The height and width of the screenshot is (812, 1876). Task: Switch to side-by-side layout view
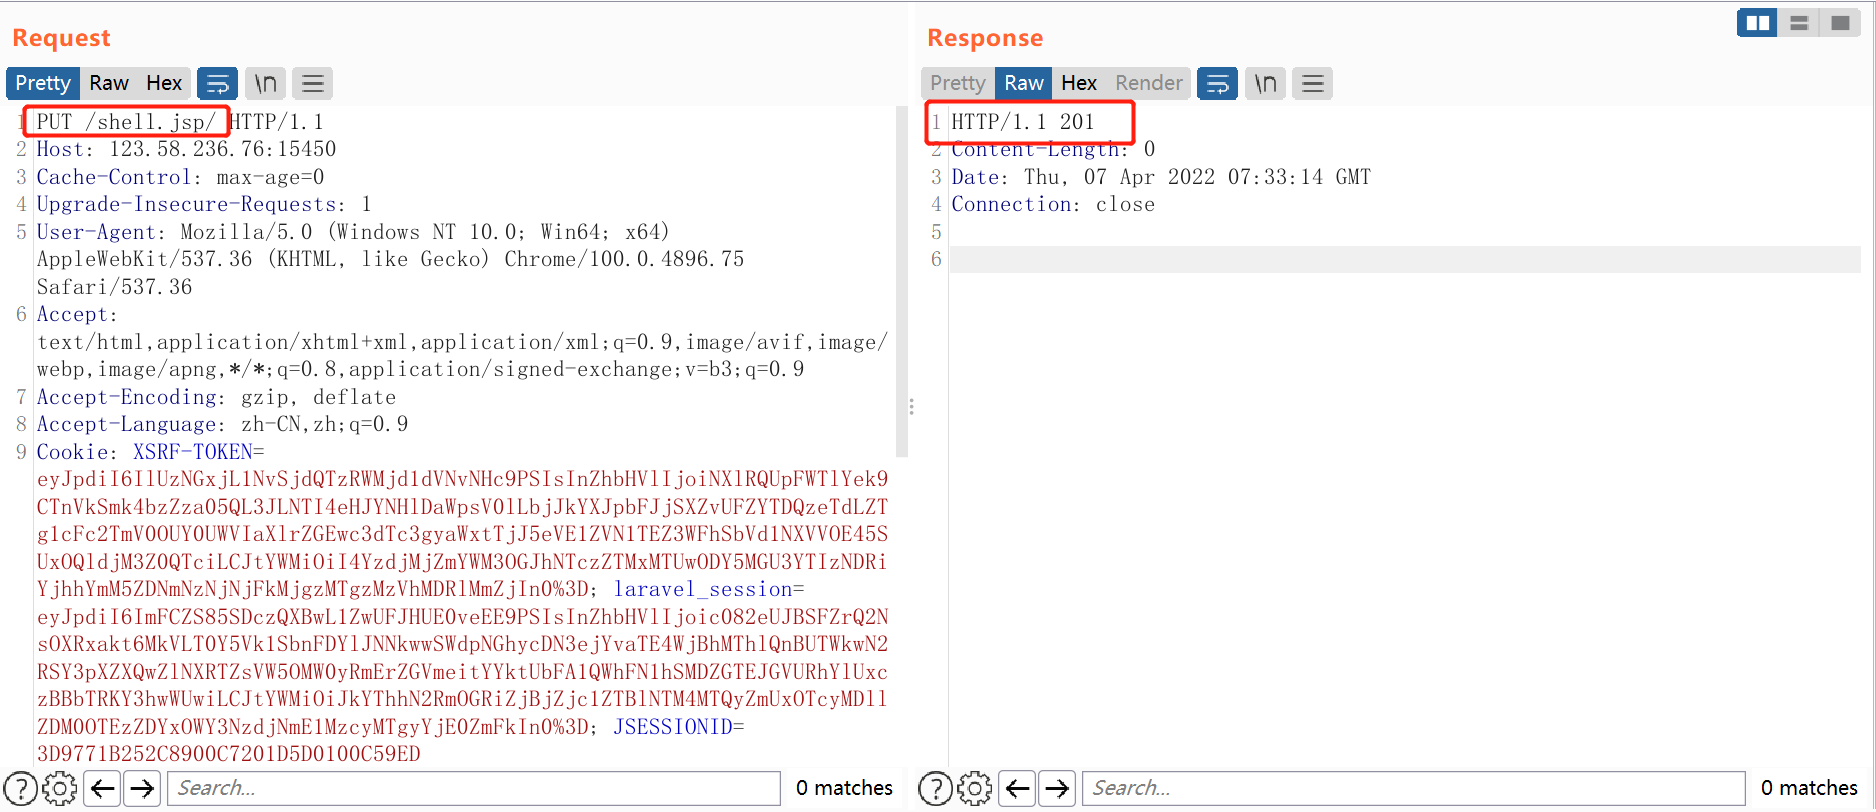[1757, 23]
